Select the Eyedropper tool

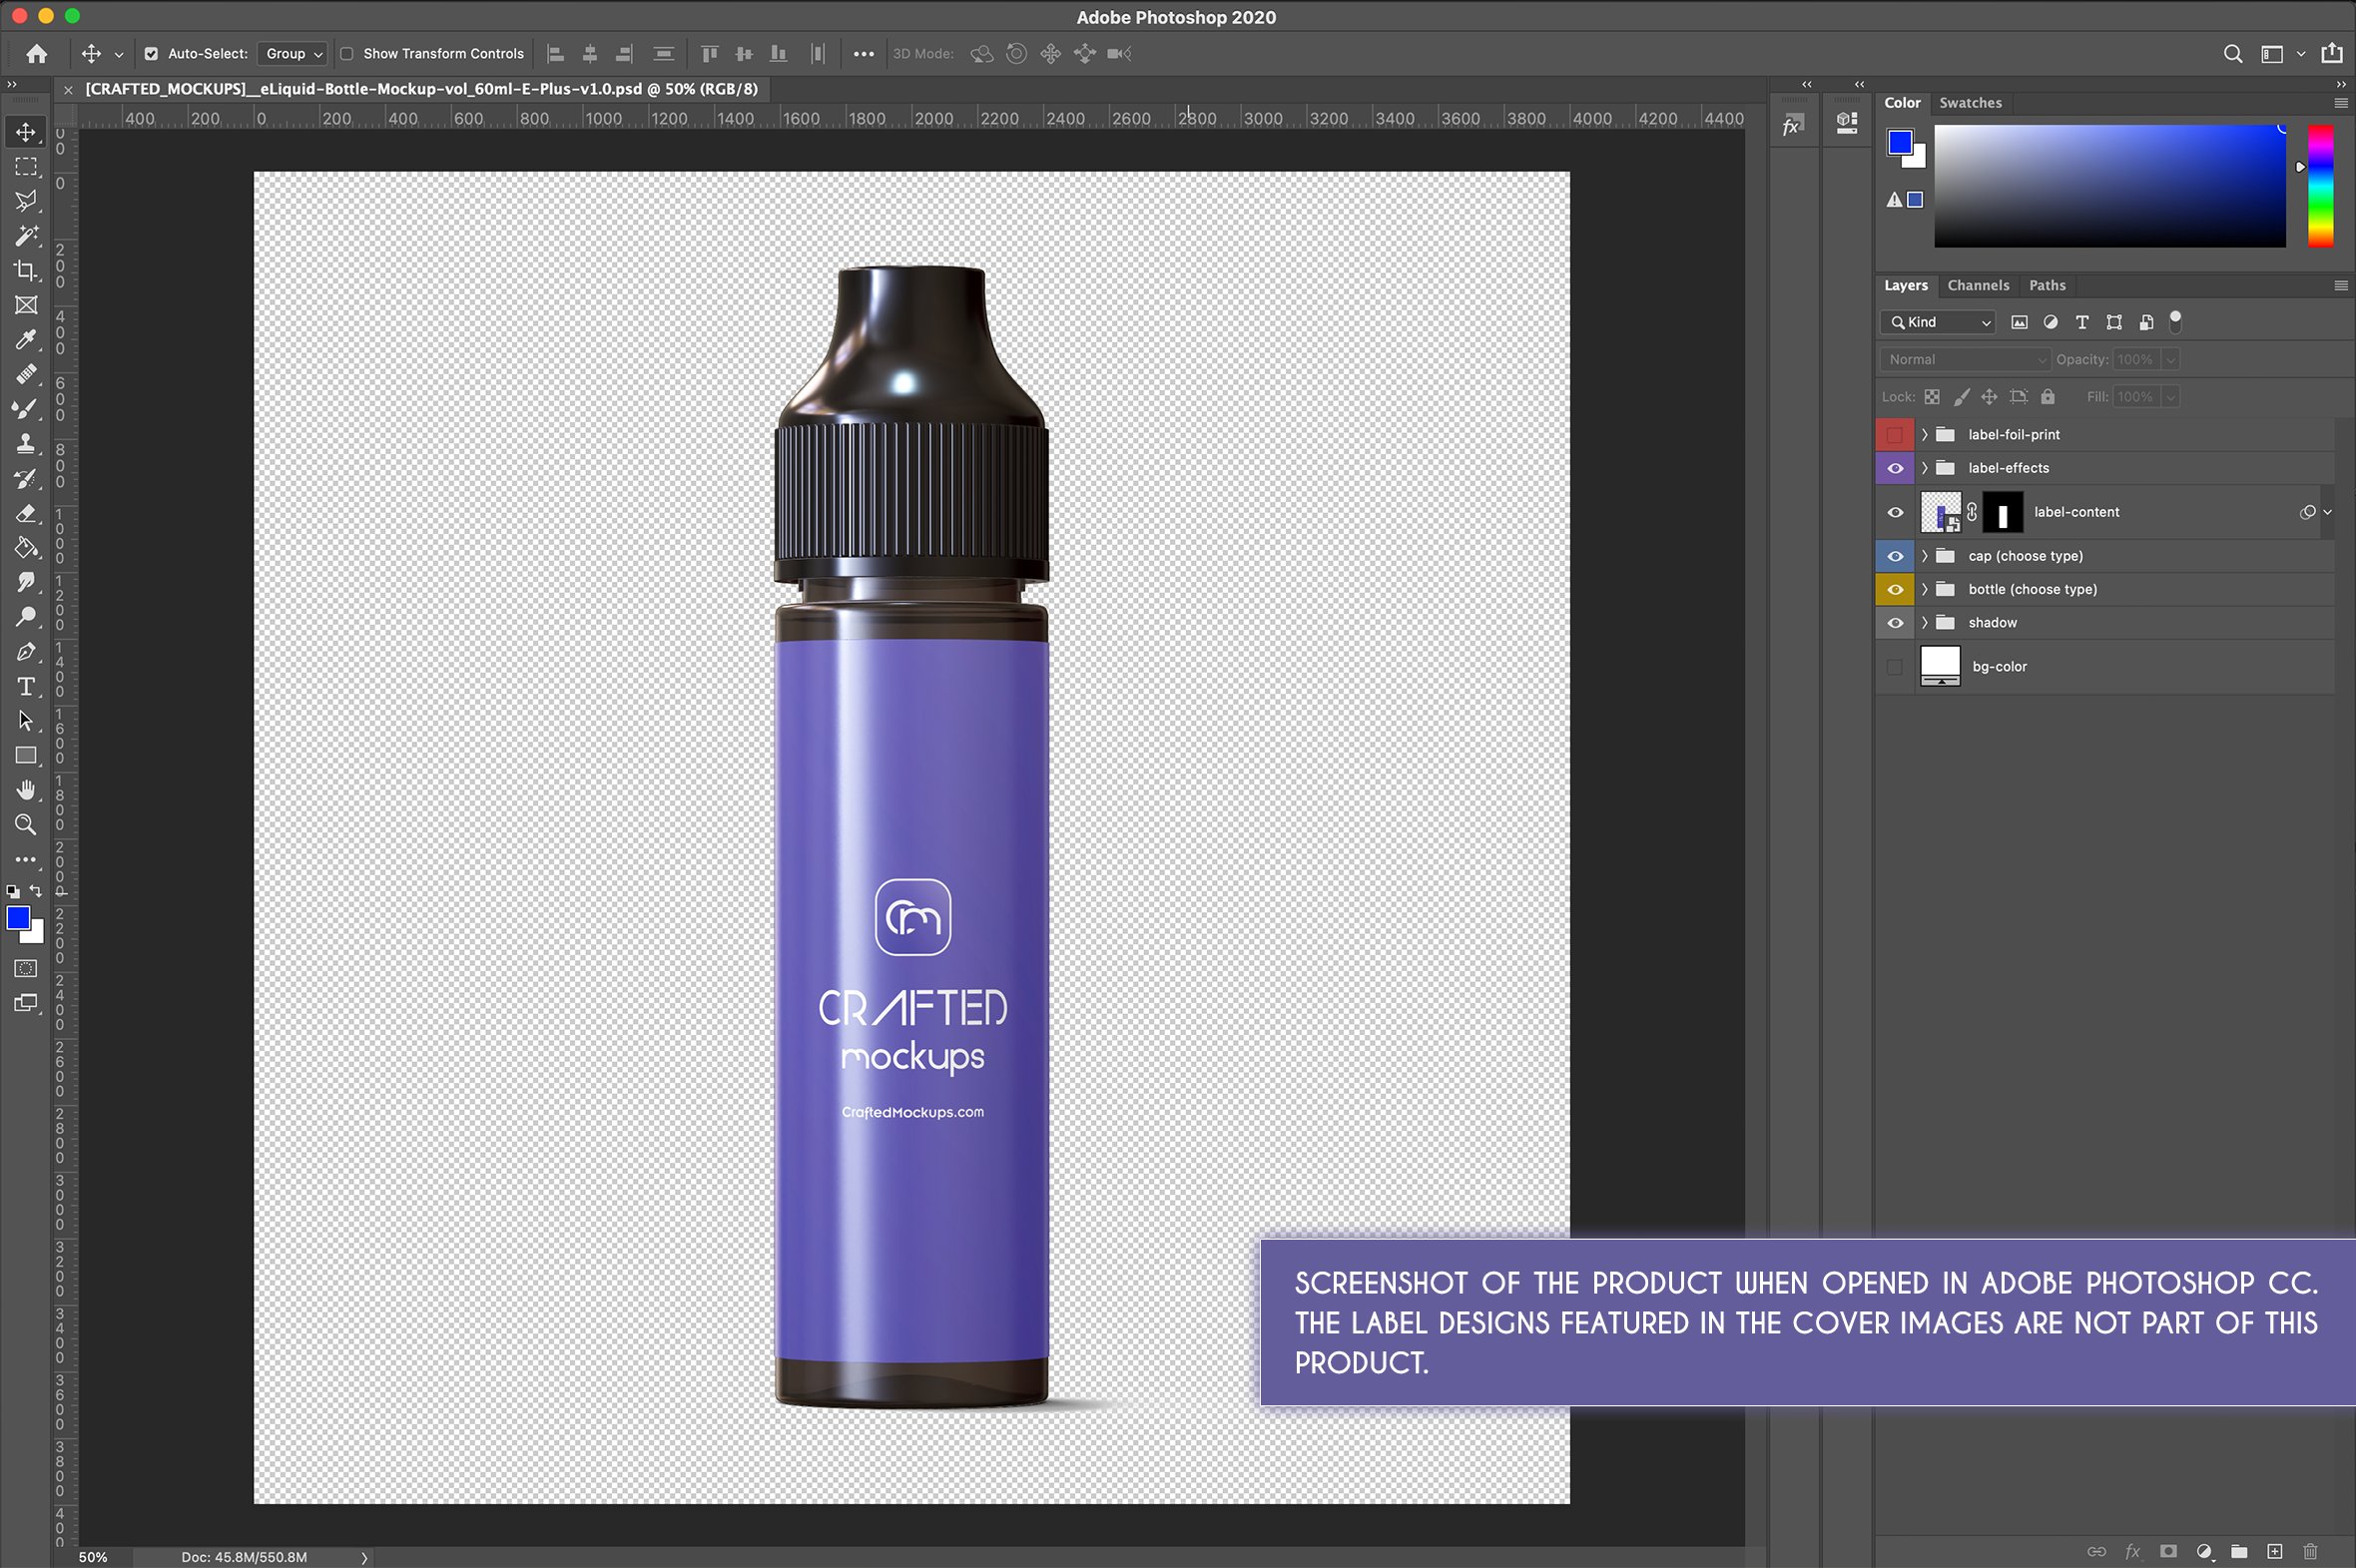click(26, 340)
